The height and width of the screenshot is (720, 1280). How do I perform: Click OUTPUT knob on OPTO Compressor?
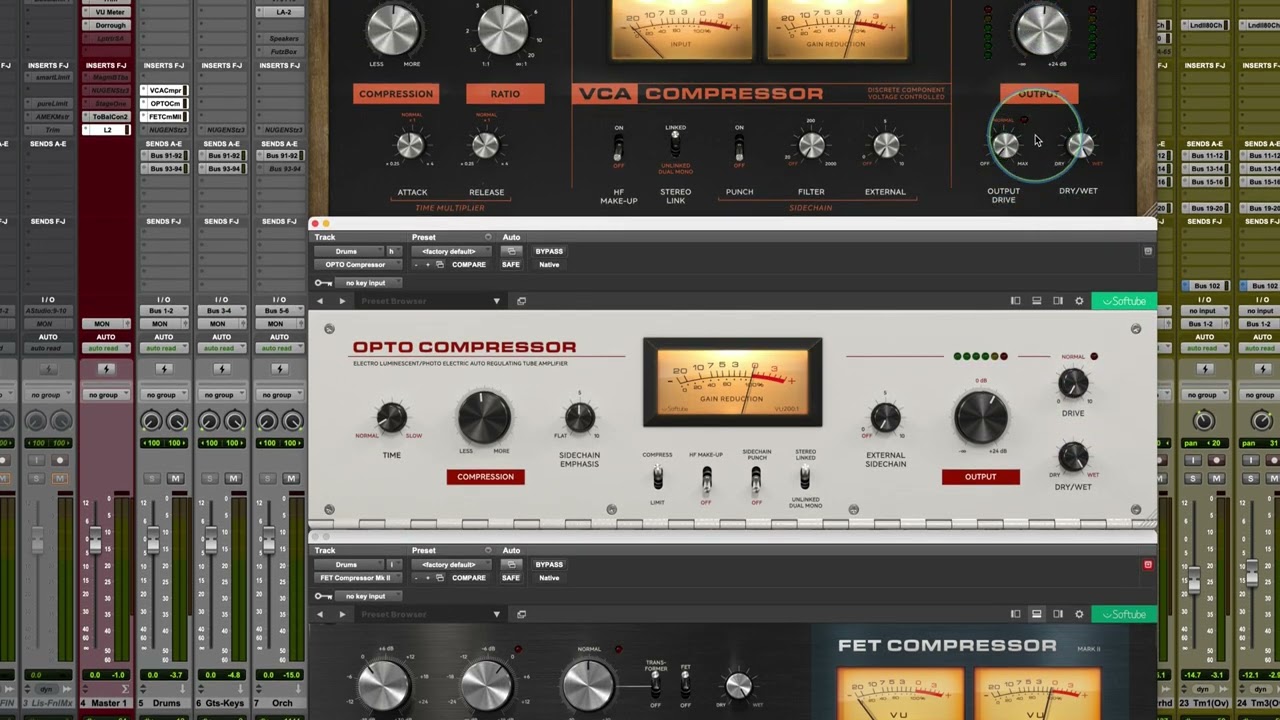(x=981, y=417)
